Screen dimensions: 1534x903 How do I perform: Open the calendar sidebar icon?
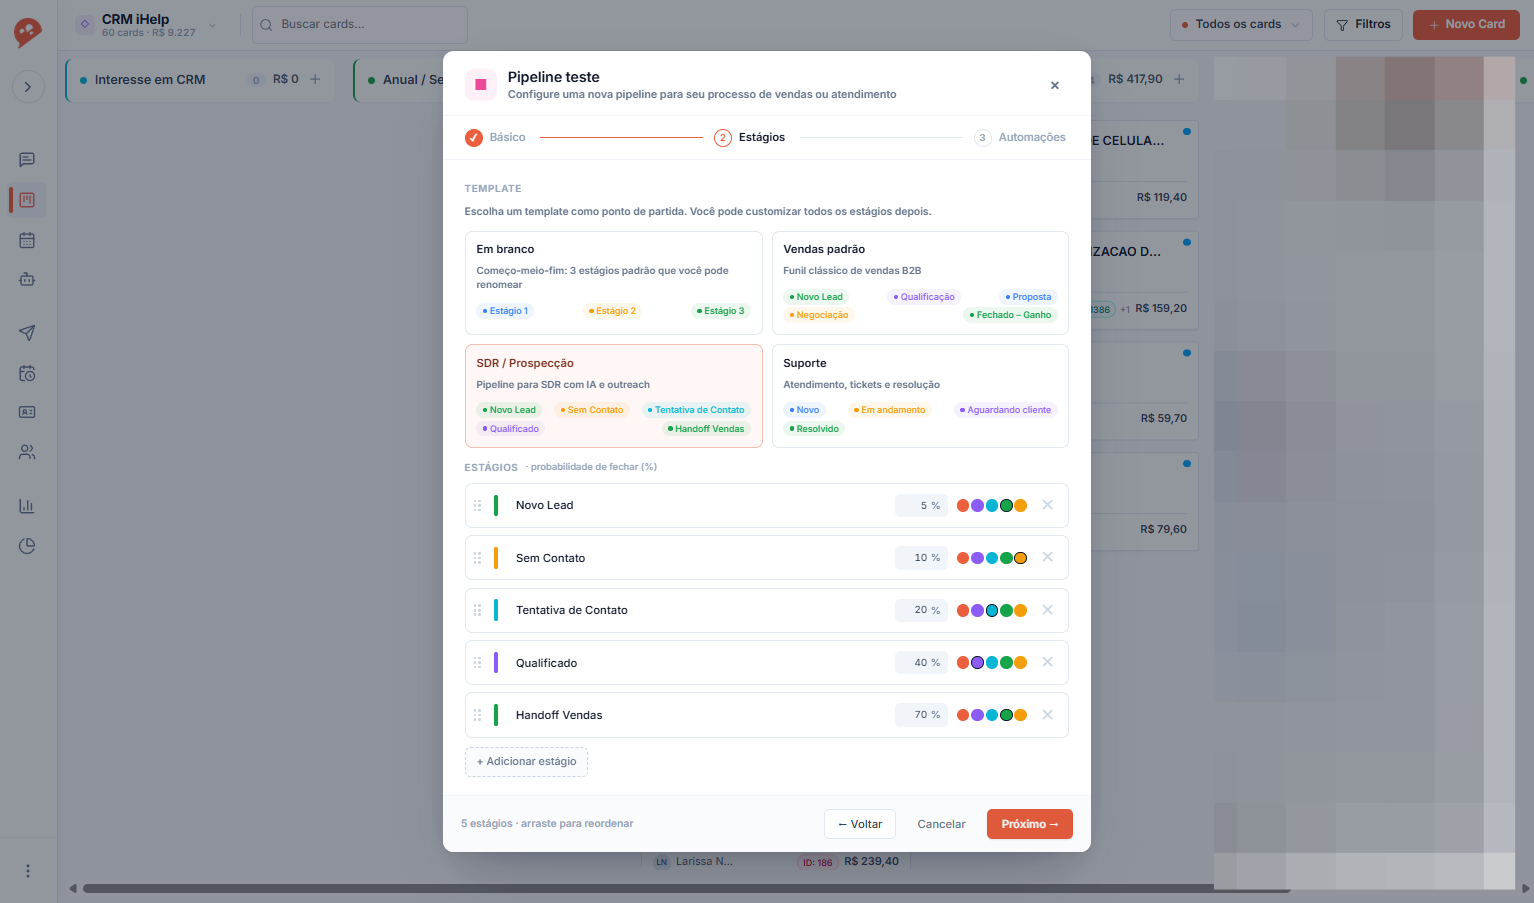[27, 240]
